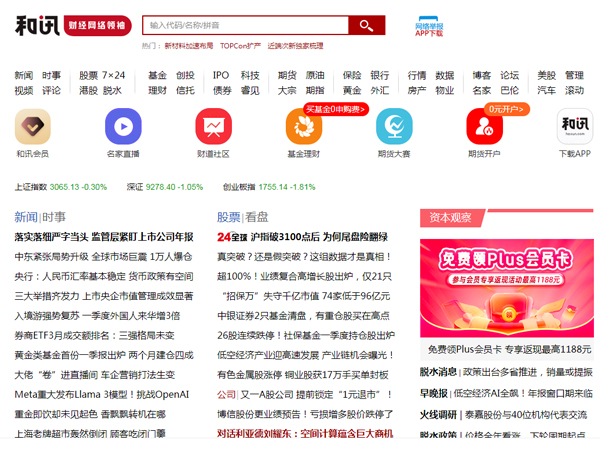The height and width of the screenshot is (449, 600).
Task: Open the IPO nav item
Action: 221,75
